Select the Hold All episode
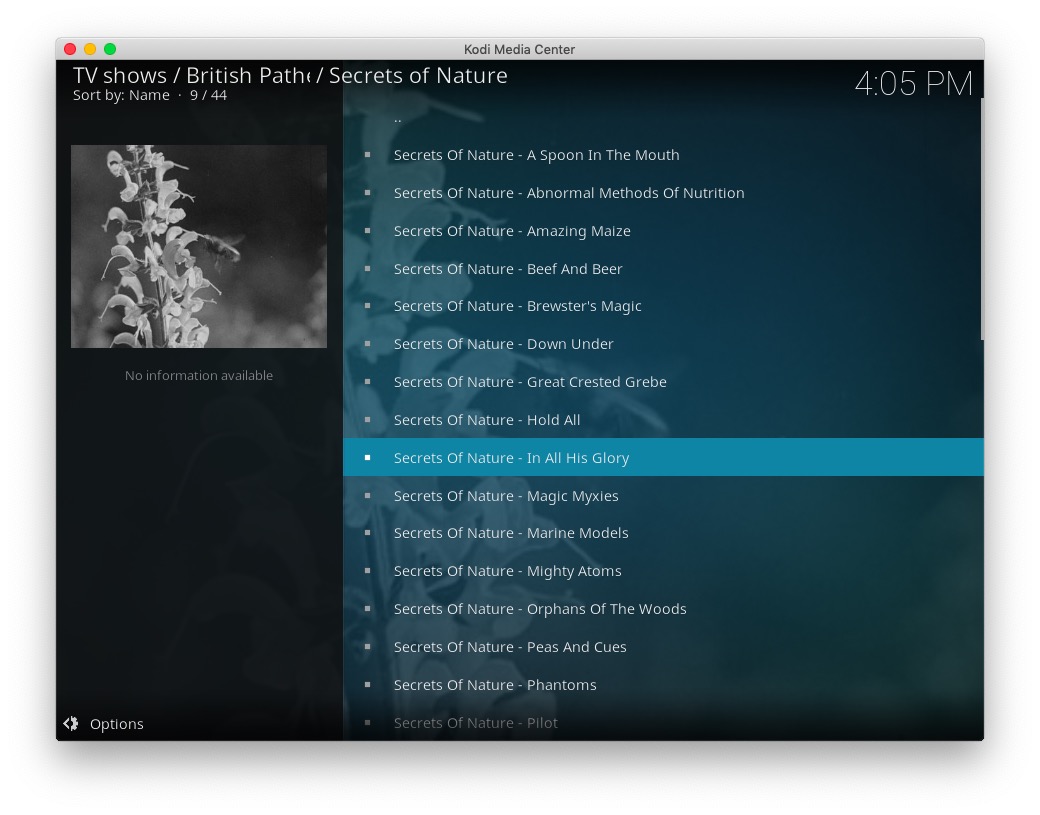1040x815 pixels. (x=486, y=420)
